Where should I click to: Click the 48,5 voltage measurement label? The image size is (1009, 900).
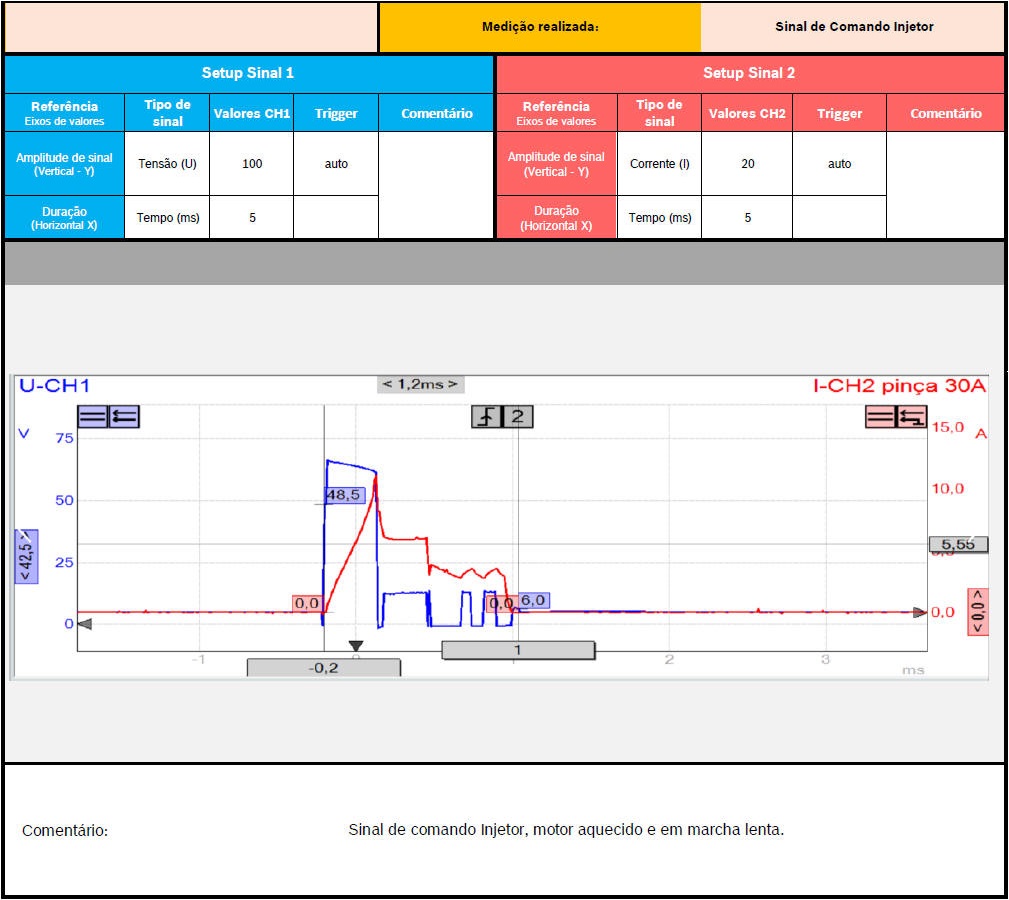[343, 495]
